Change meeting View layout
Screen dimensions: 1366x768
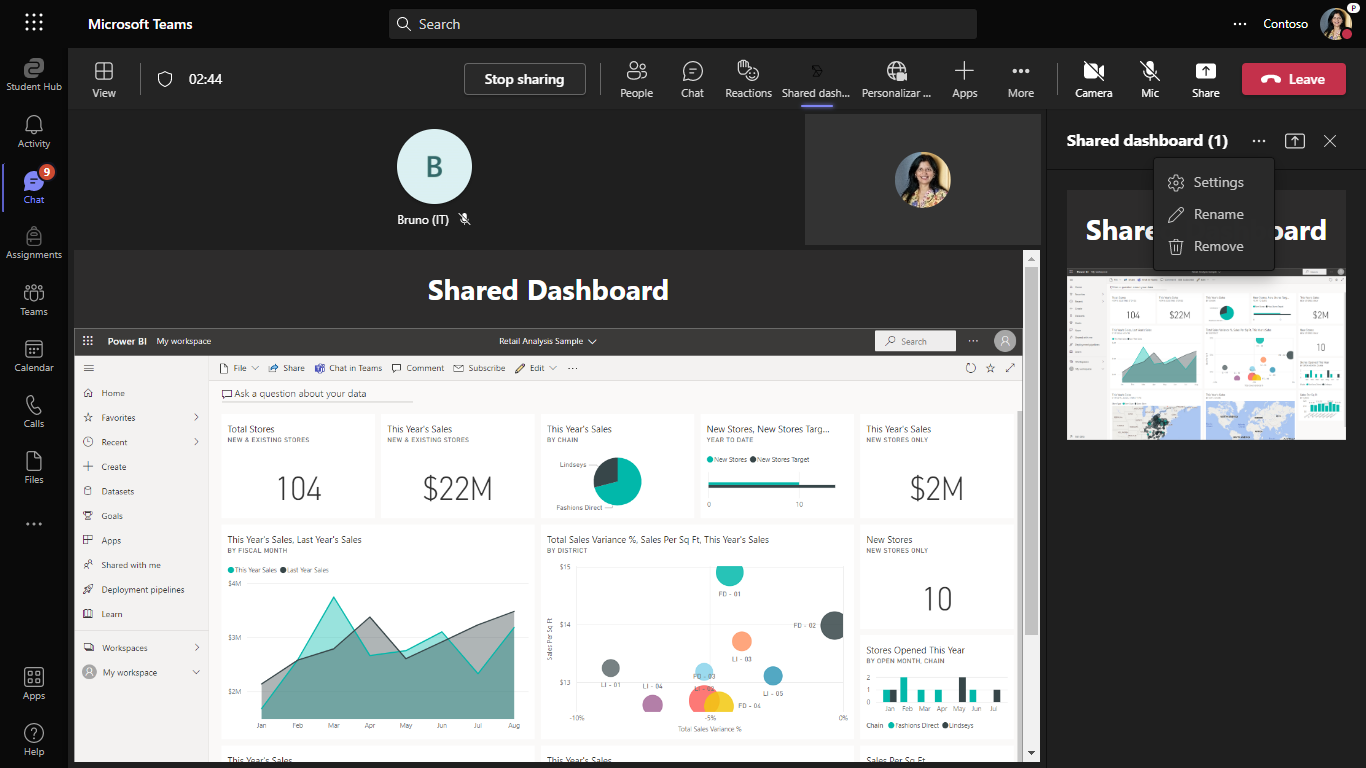[104, 79]
